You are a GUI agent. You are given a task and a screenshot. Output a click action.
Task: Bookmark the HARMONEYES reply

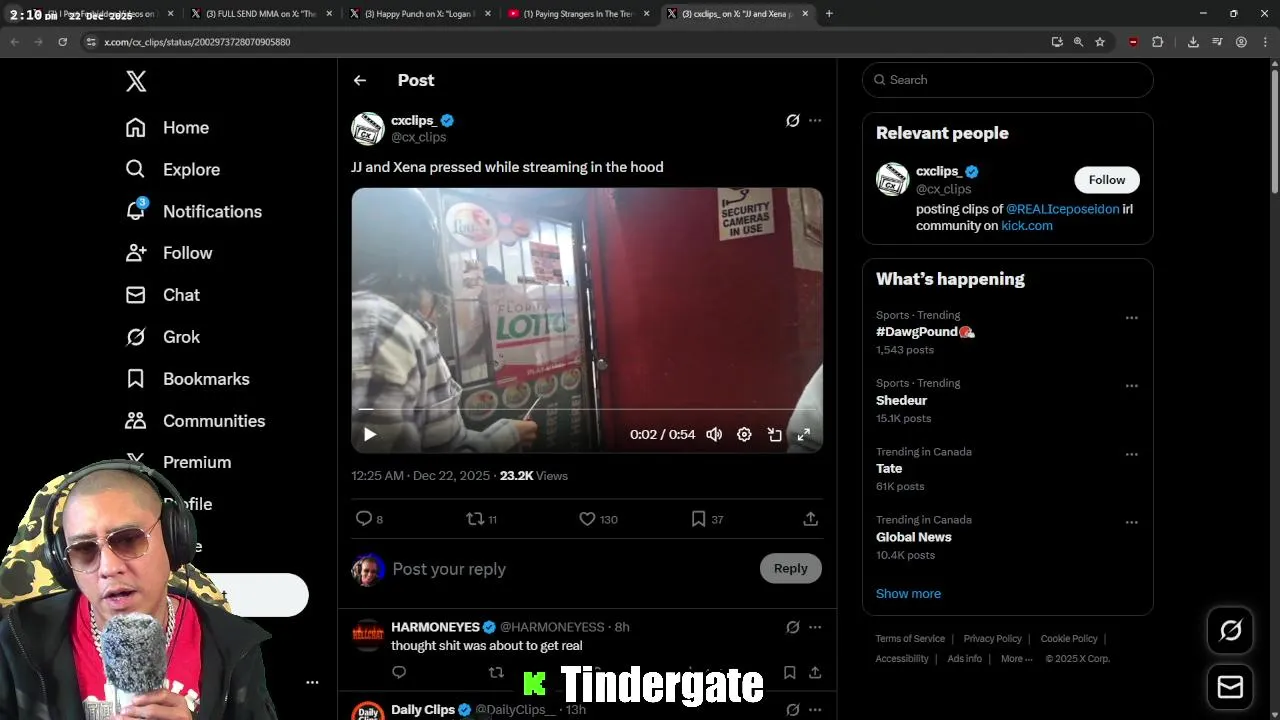pyautogui.click(x=789, y=673)
